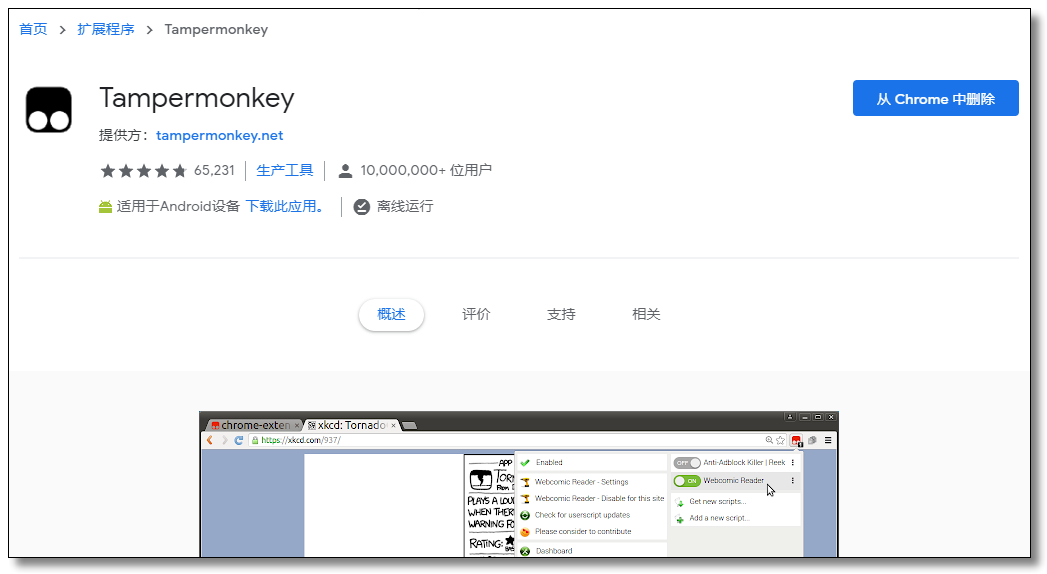Click the back arrow in preview browser
Screen dimensions: 1047x574
coord(210,440)
